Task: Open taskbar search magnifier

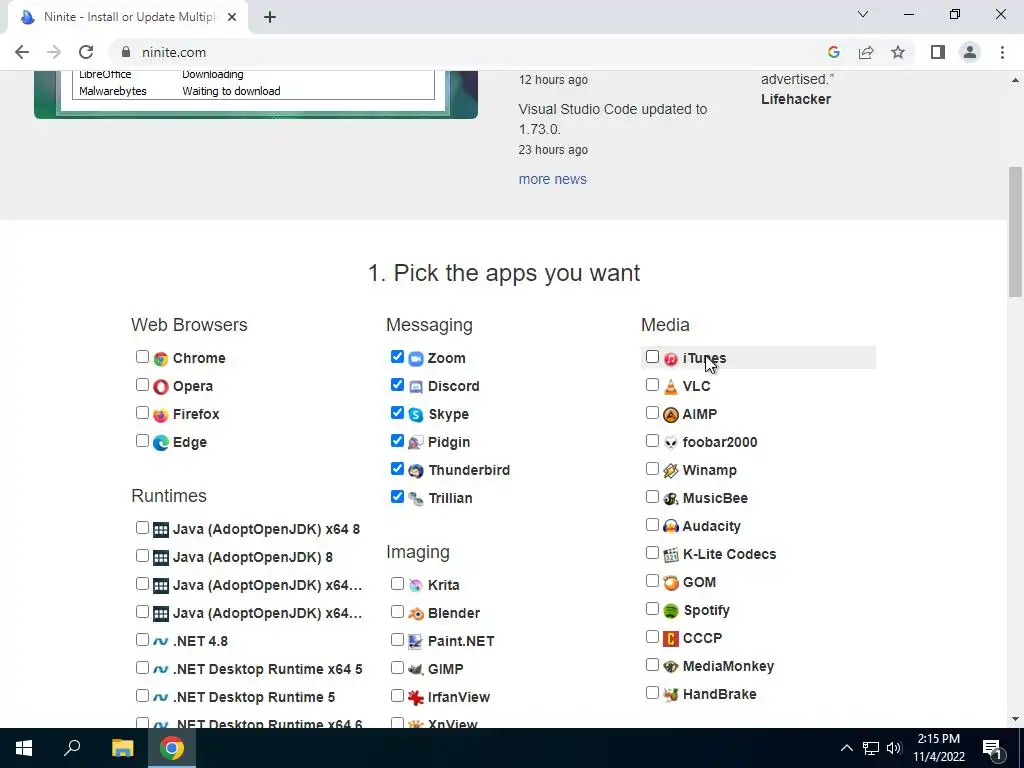Action: tap(72, 748)
